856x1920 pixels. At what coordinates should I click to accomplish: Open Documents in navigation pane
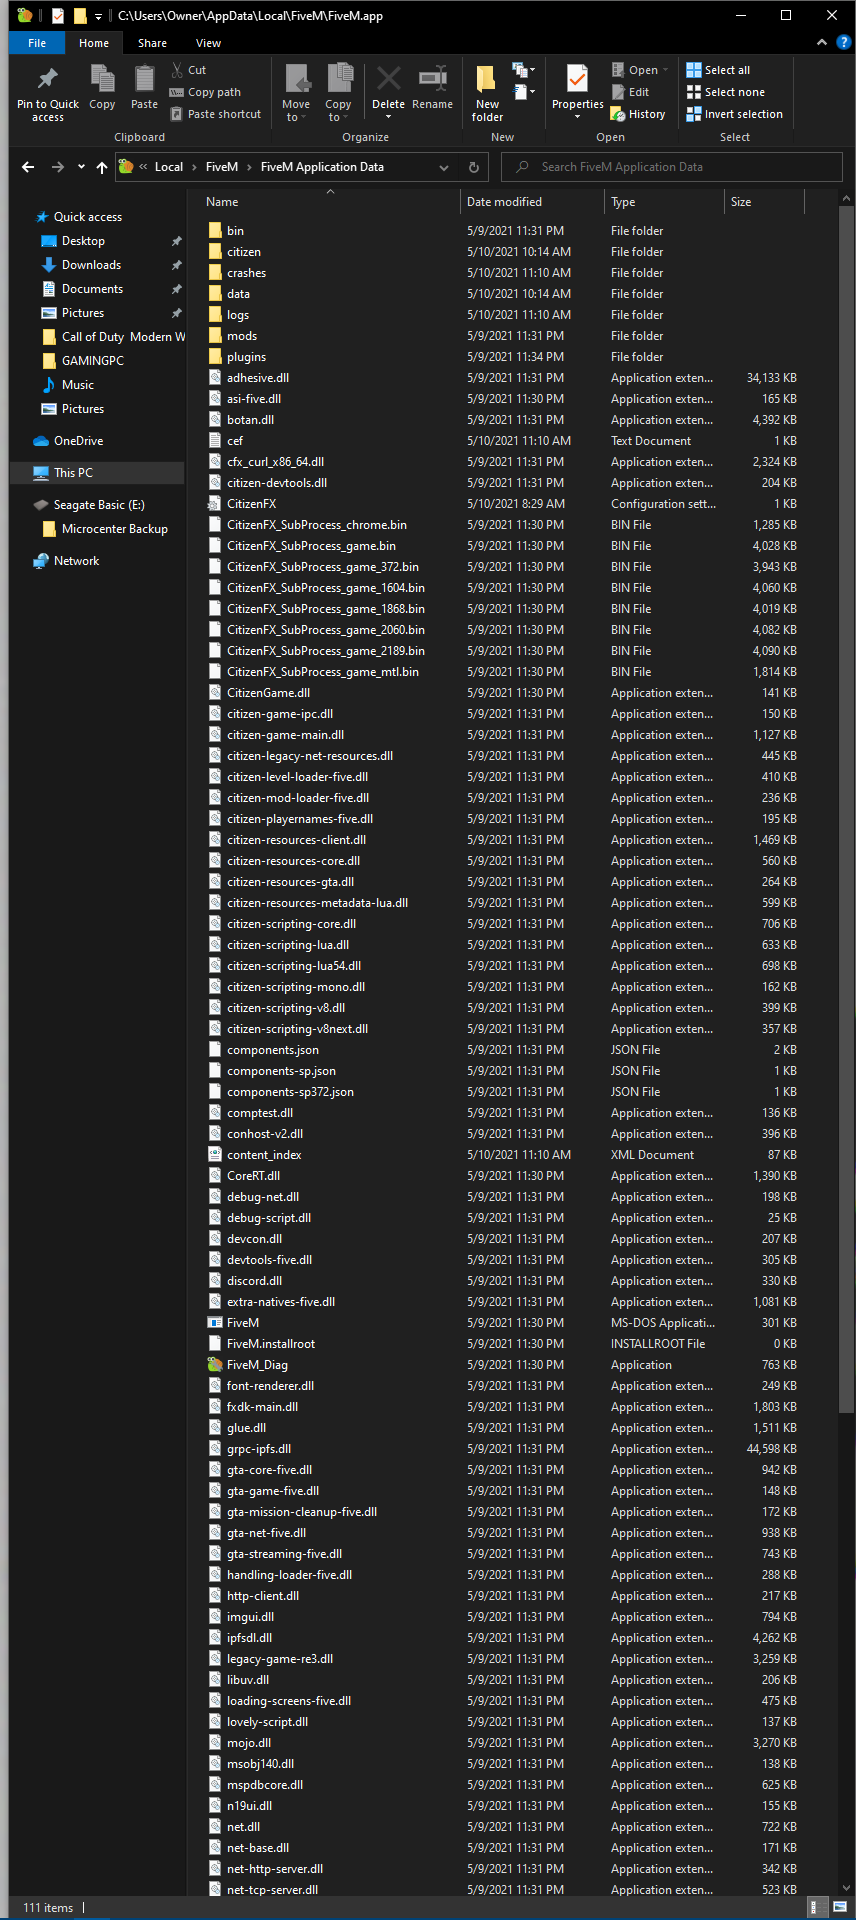pos(92,289)
